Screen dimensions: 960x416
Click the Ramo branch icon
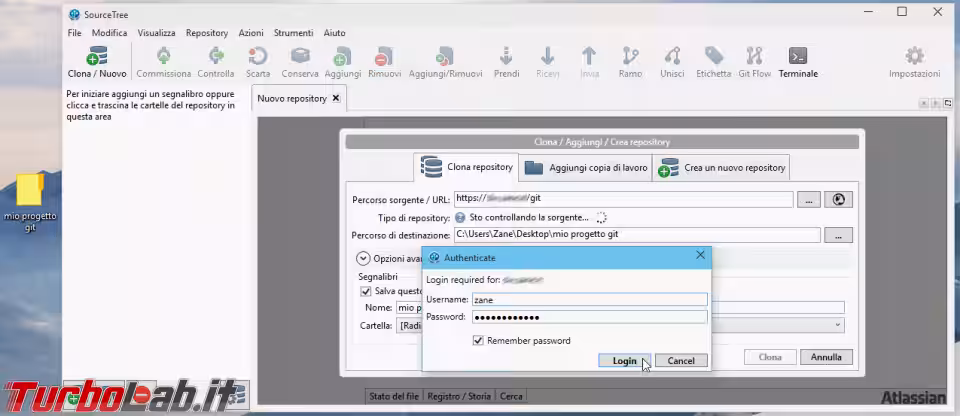point(630,58)
